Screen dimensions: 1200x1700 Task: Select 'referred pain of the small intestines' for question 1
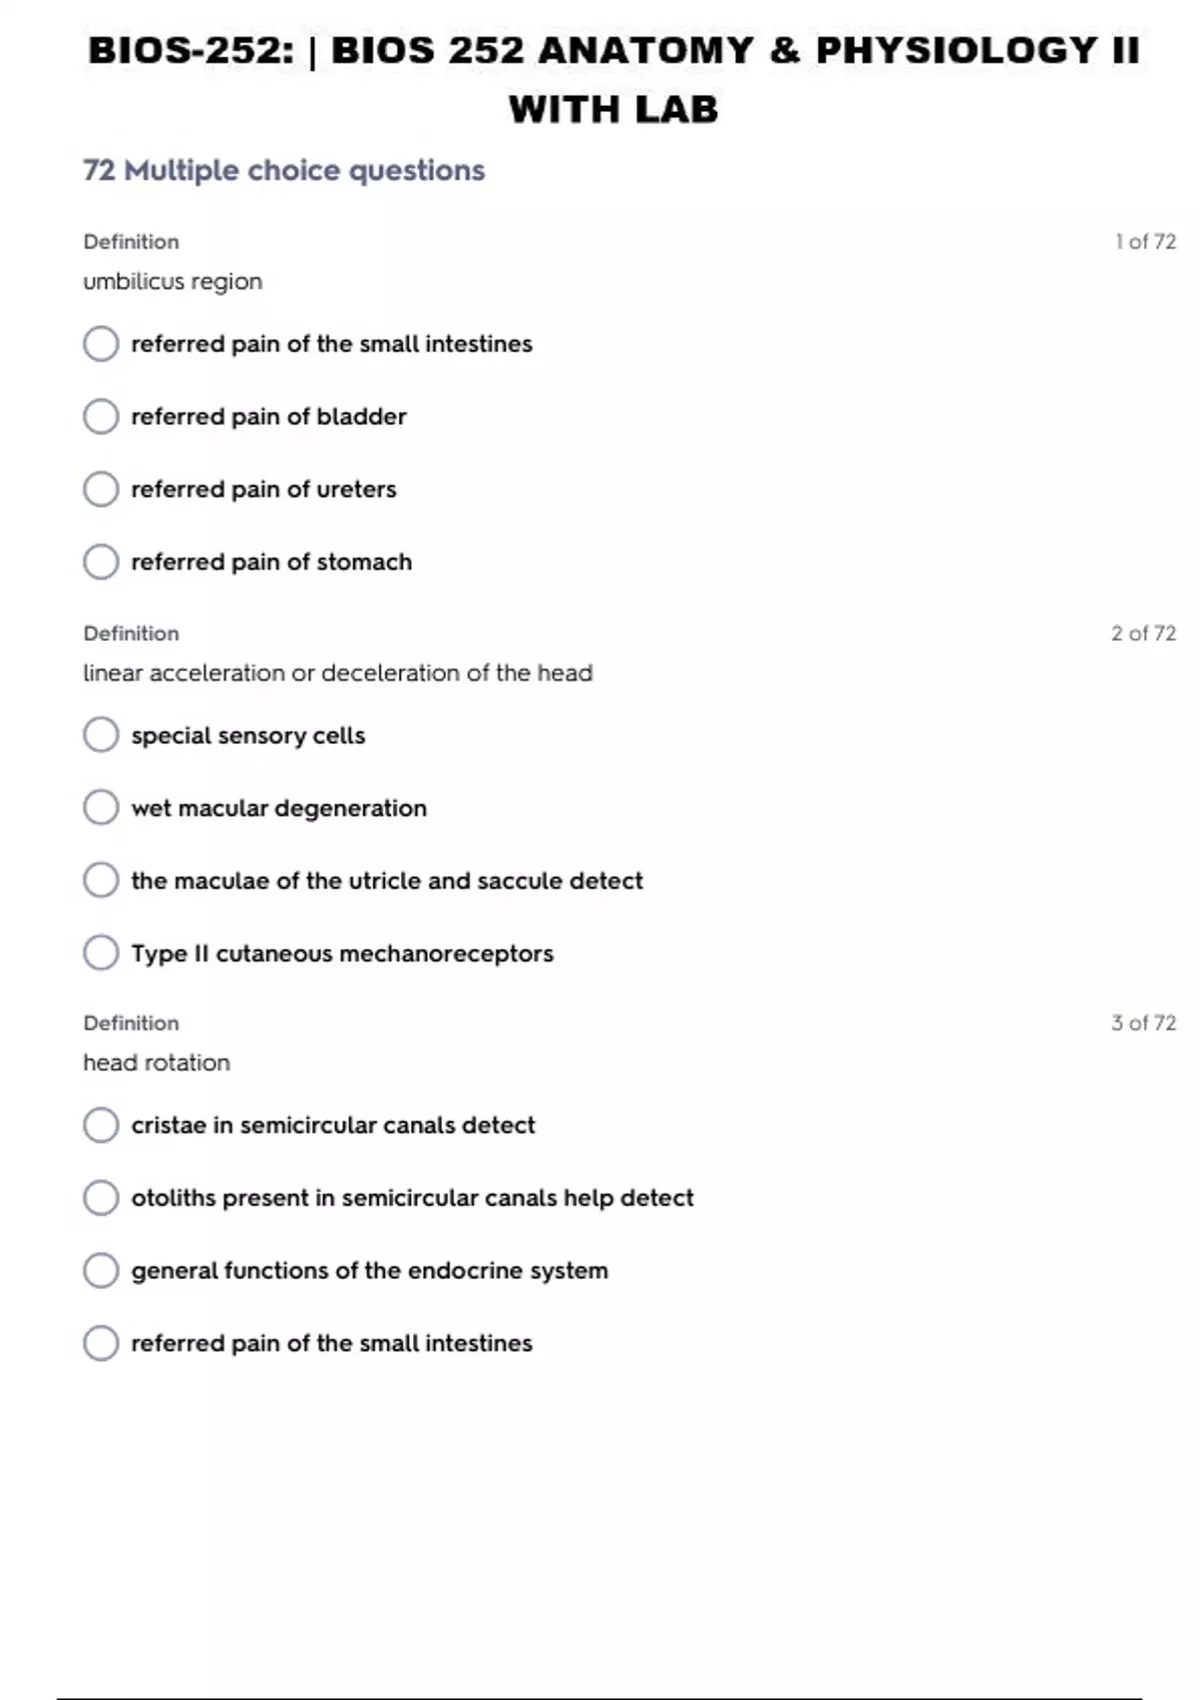click(101, 344)
